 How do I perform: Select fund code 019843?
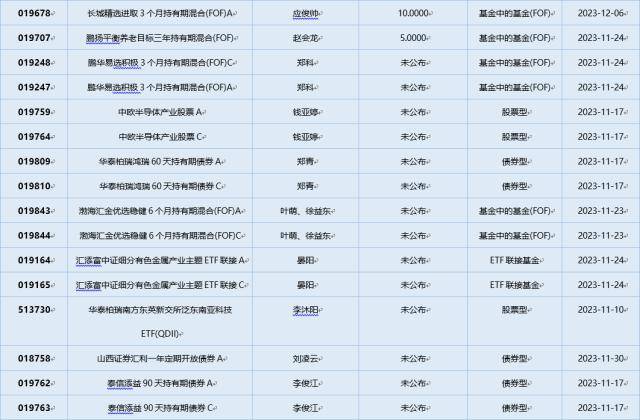34,211
